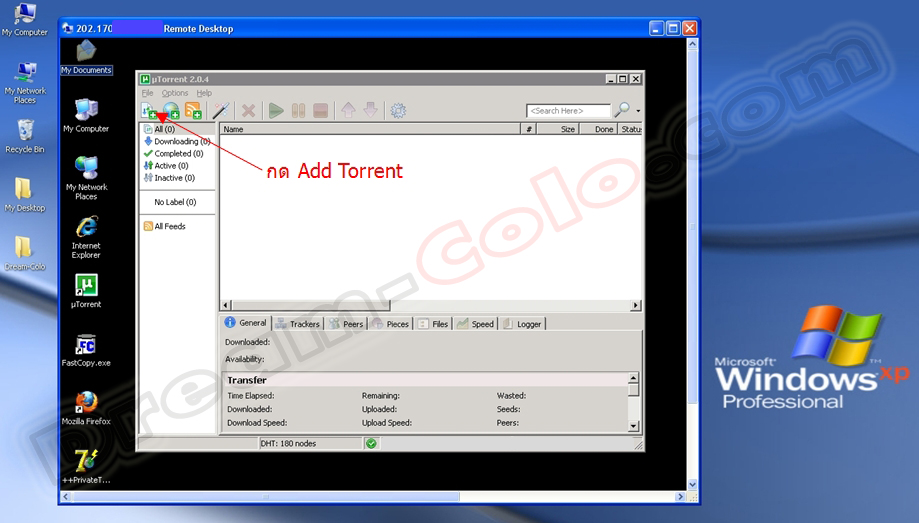Screen dimensions: 919x523
Task: Open the File menu in µTorrent
Action: [x=147, y=93]
